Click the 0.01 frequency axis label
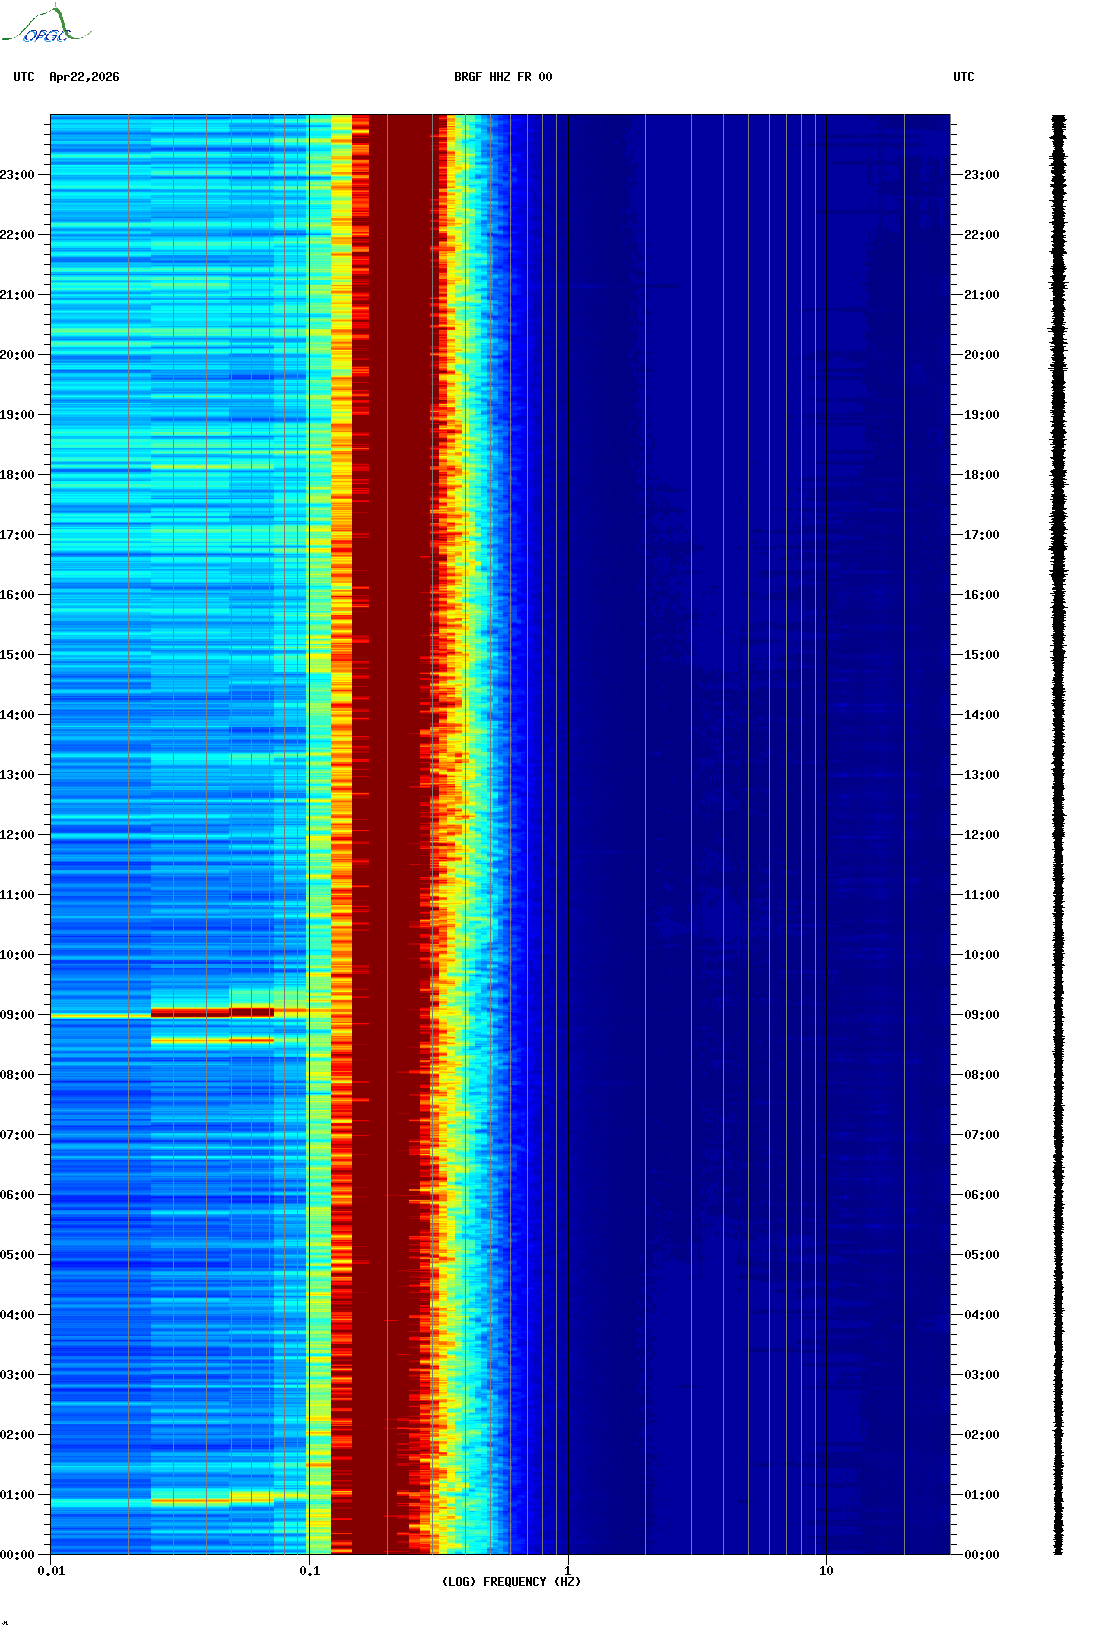Viewport: 1102px width, 1634px height. [51, 1571]
